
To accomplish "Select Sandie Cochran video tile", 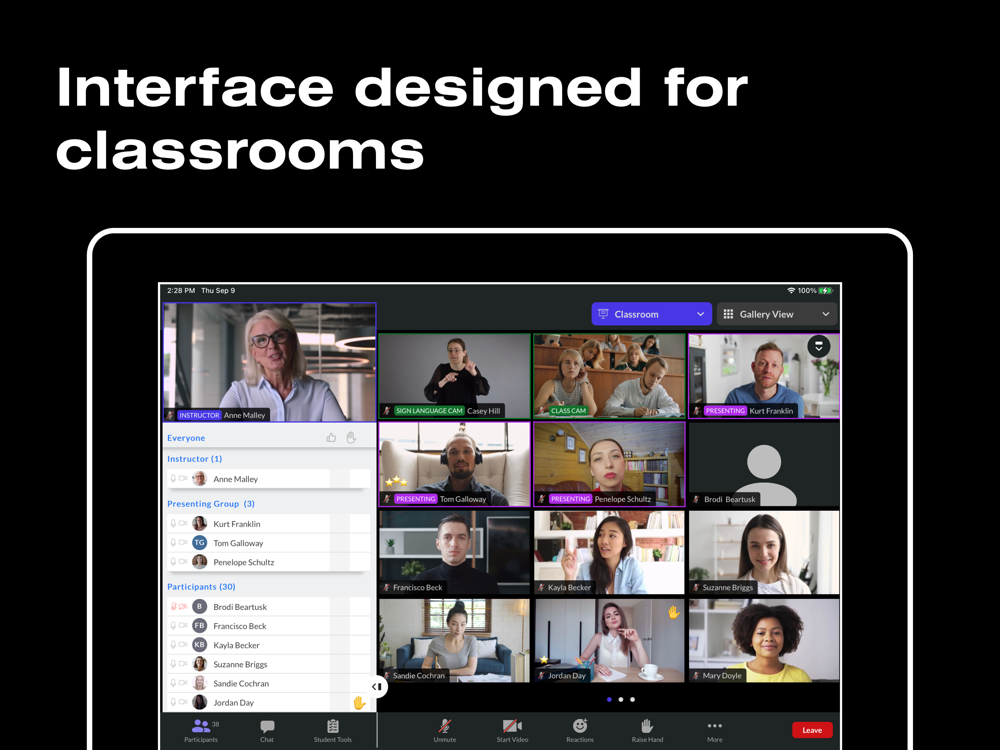I will (x=454, y=640).
